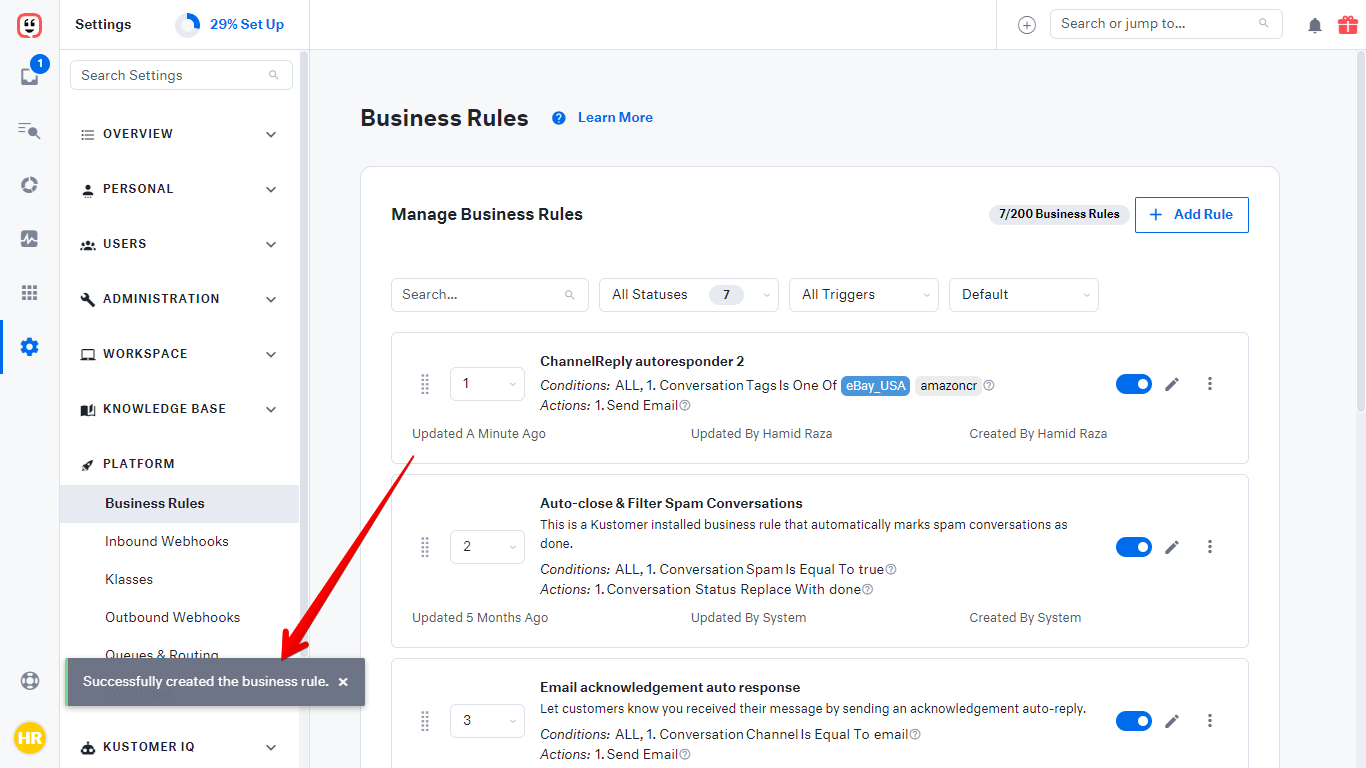Open the search list icon in left rail

(29, 130)
